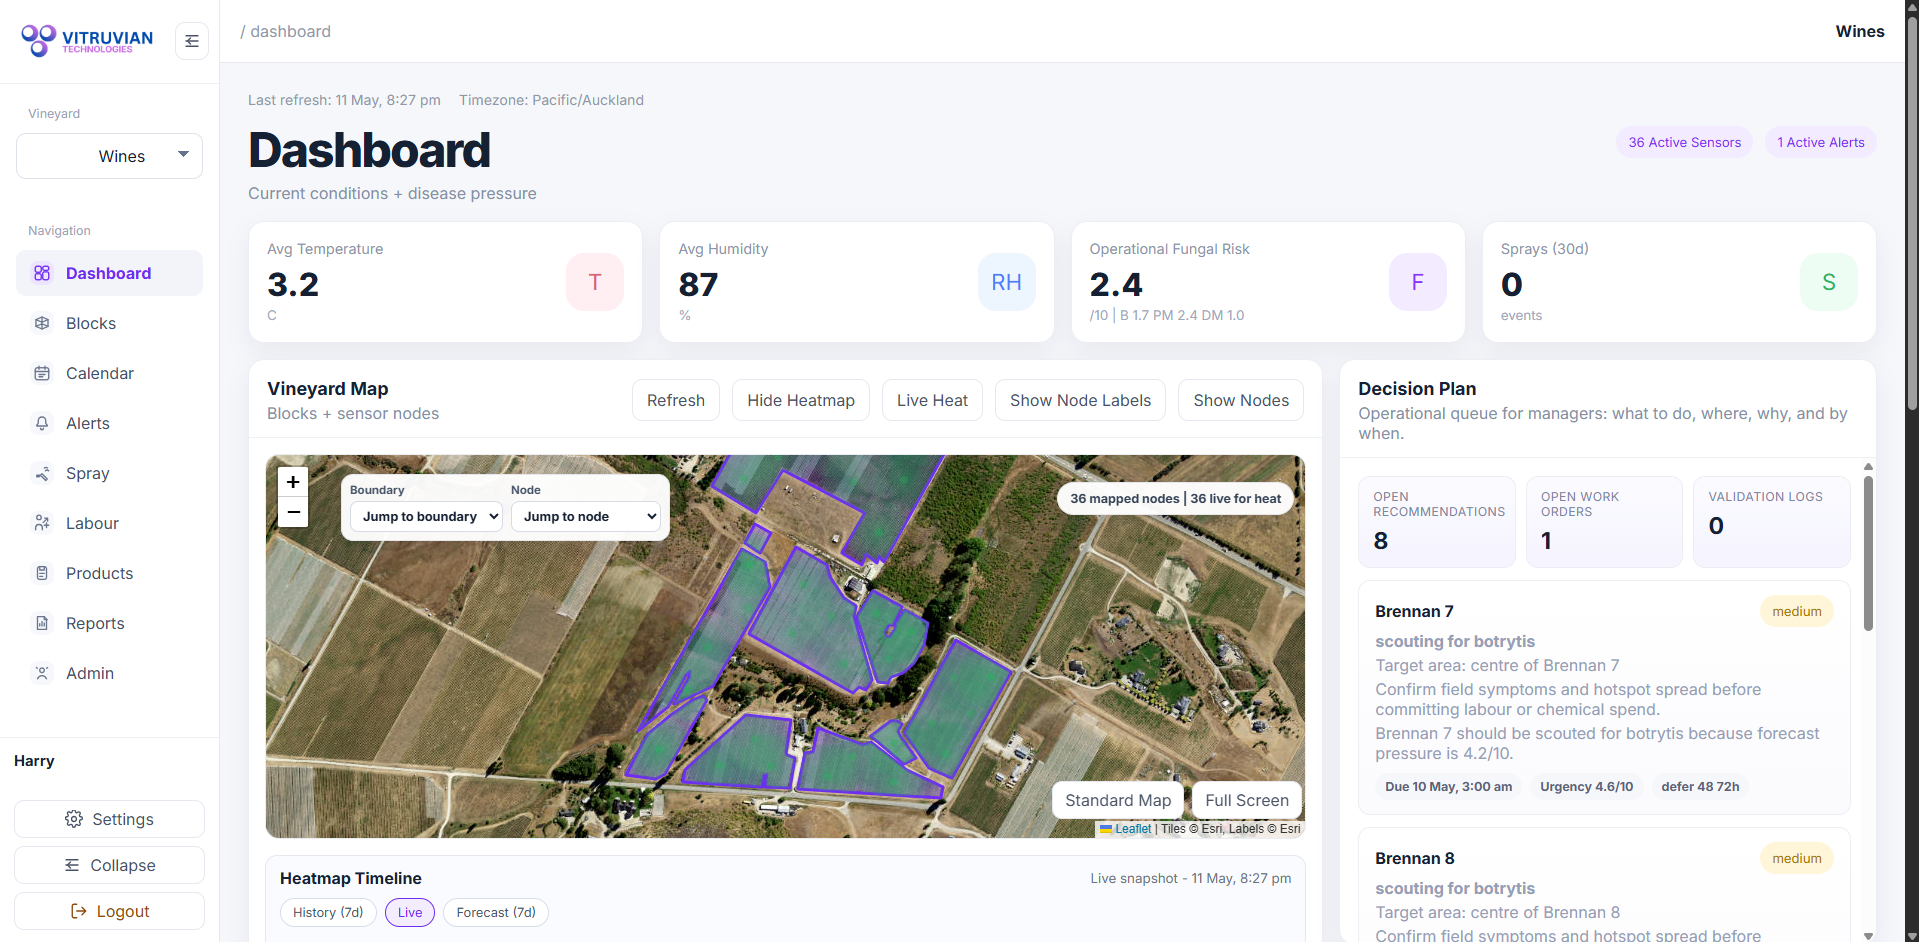
Task: Click the Alerts bell icon
Action: coord(42,423)
